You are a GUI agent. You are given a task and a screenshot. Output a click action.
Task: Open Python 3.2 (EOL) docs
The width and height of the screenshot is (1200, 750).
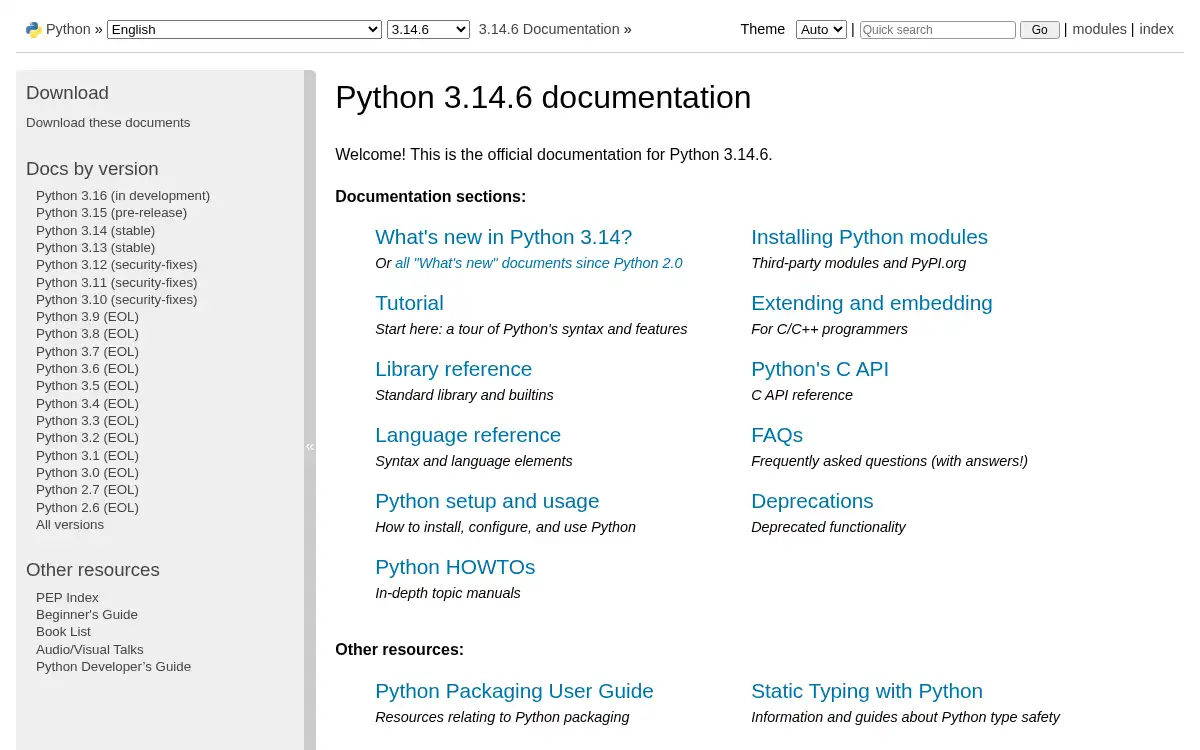[87, 437]
